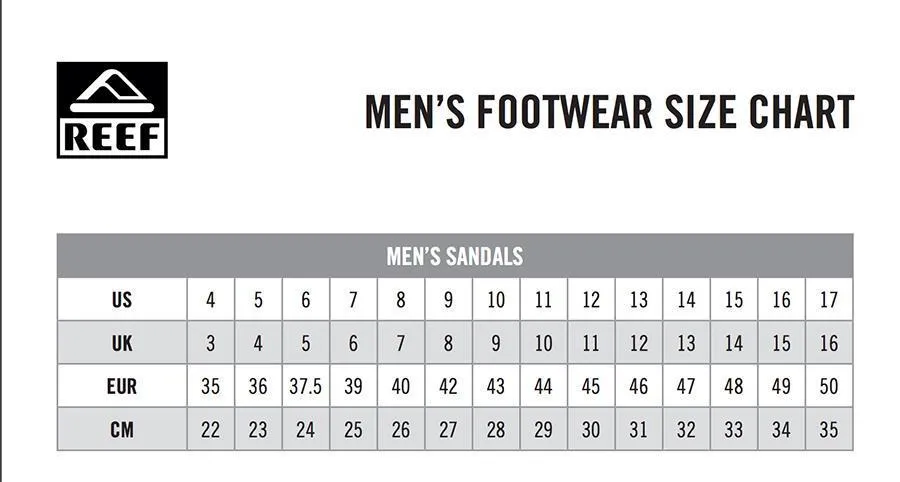Click the Men's Footwear Size Chart title
Viewport: 900px width, 482px height.
tap(610, 111)
